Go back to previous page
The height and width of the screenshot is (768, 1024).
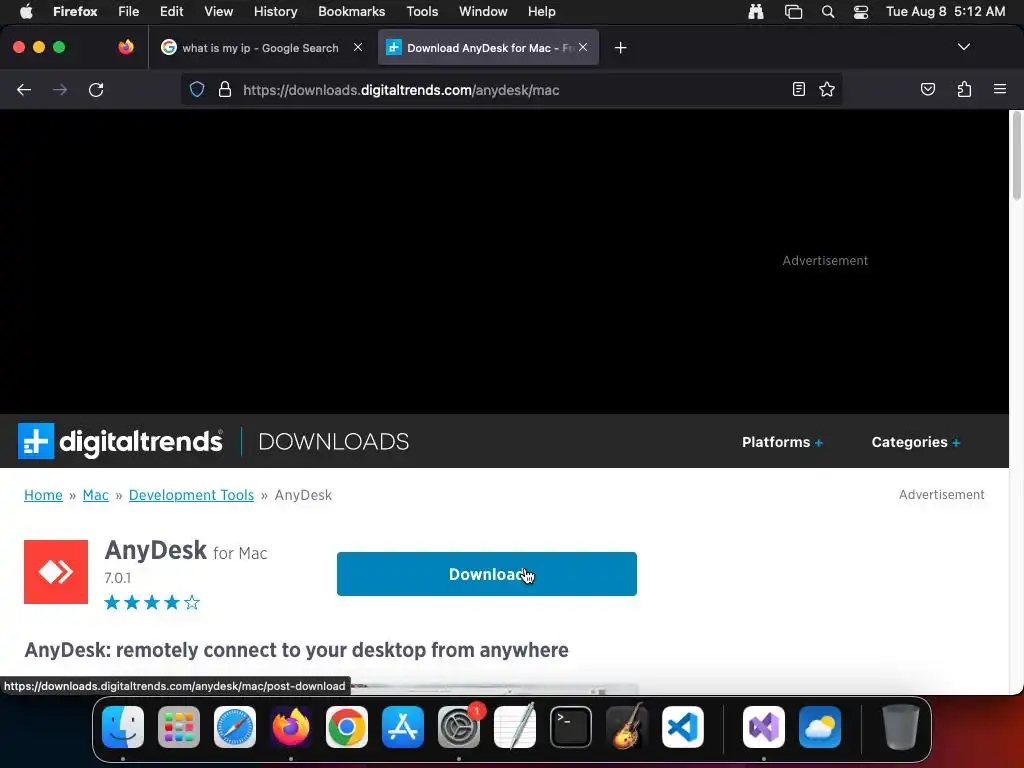tap(24, 89)
